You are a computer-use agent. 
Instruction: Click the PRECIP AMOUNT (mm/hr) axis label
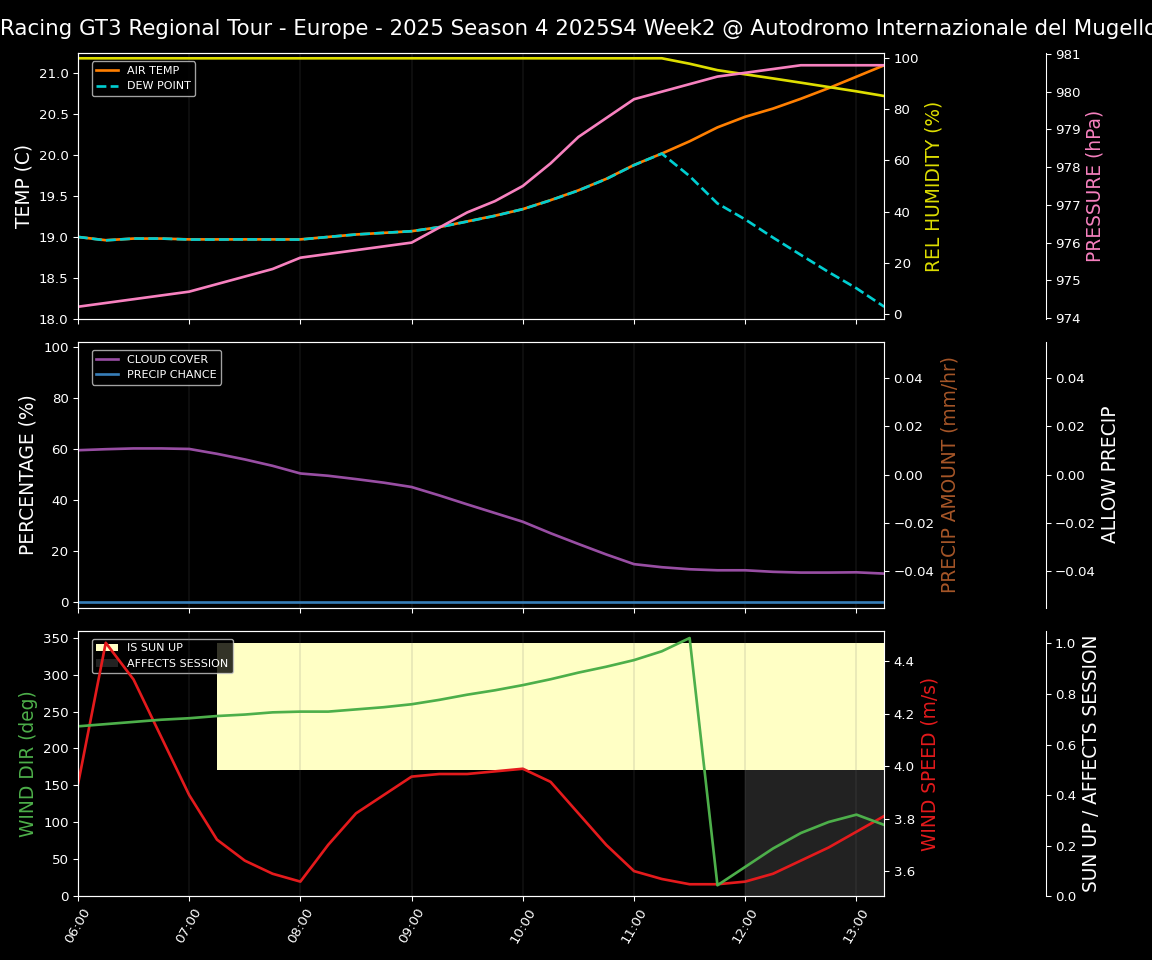click(x=949, y=475)
